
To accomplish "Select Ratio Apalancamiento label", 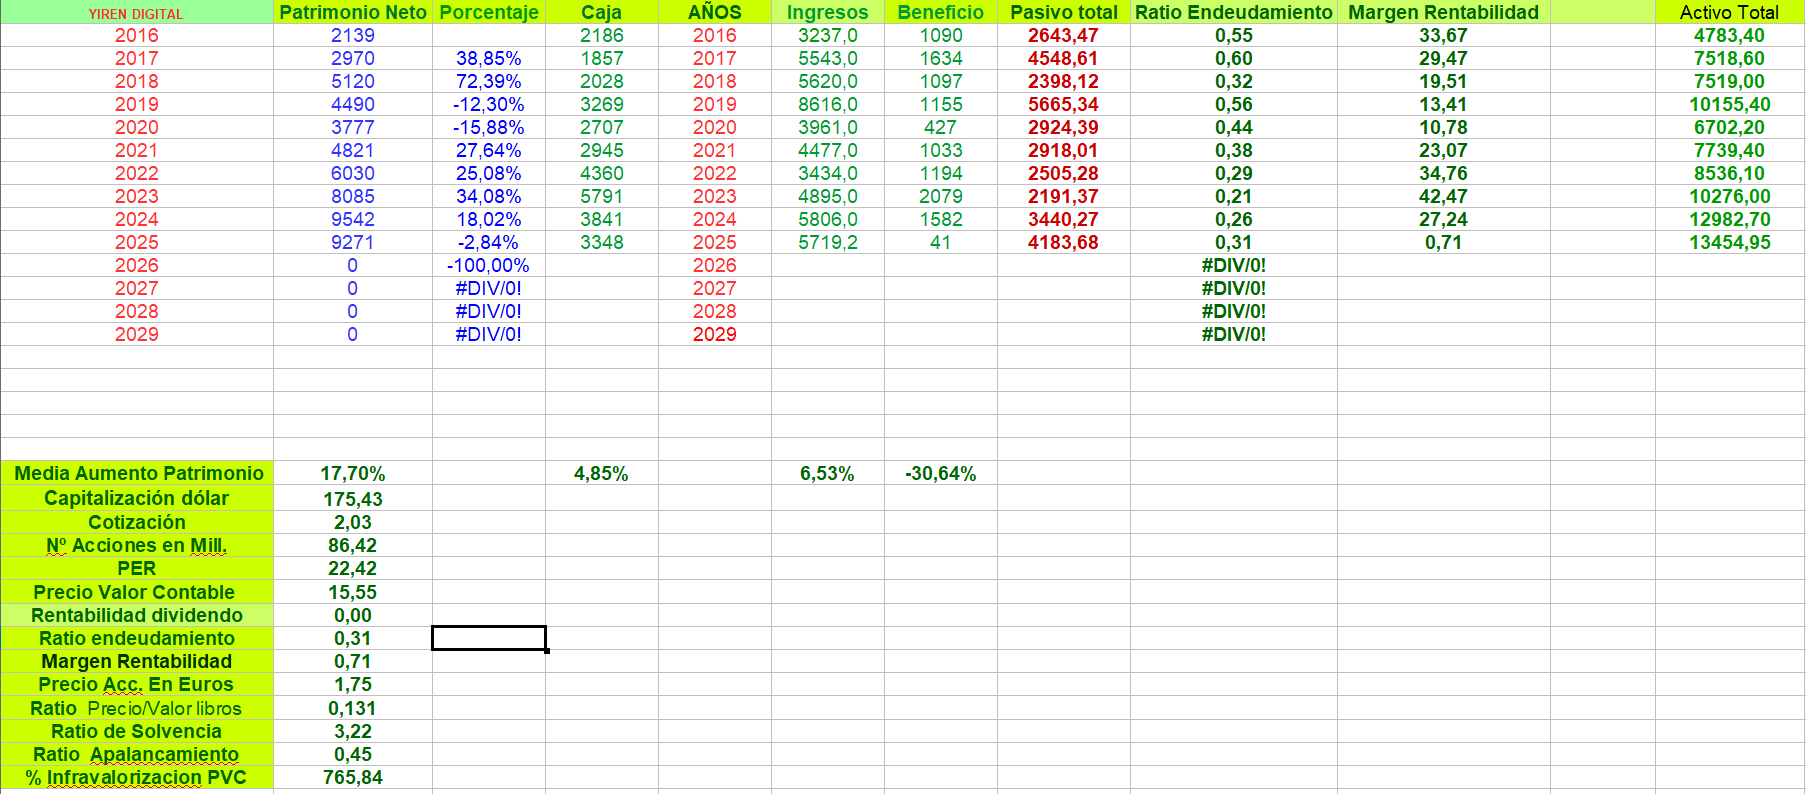I will coord(137,755).
